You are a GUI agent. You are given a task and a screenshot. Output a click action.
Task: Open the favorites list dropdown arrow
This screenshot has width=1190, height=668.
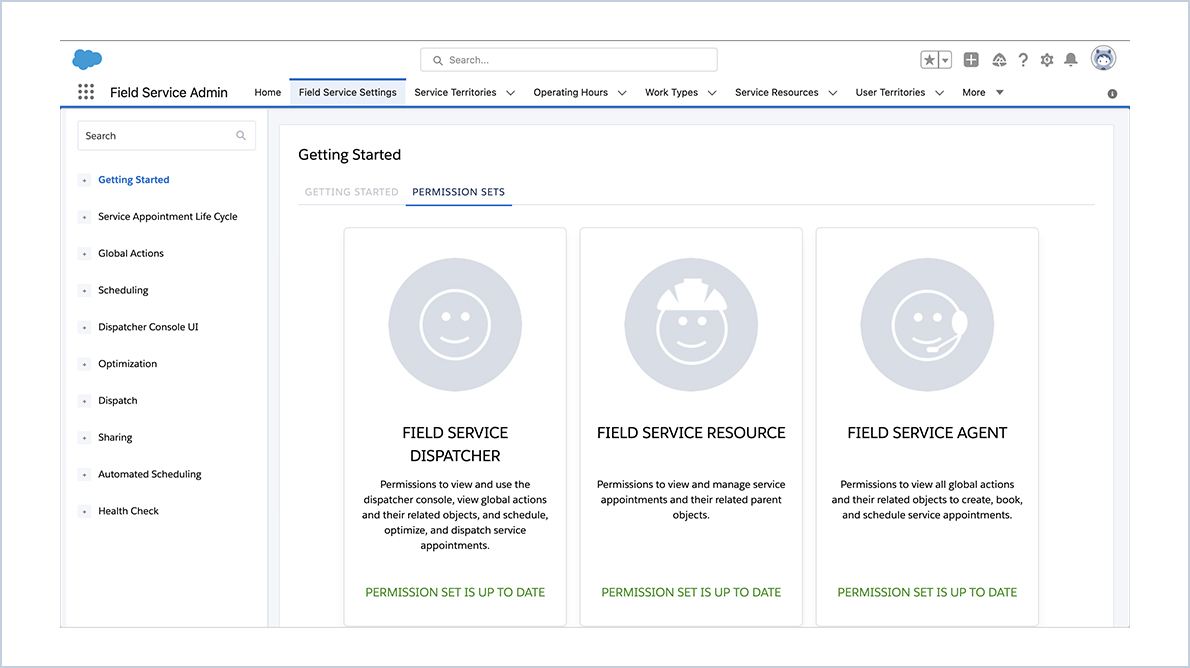[944, 59]
